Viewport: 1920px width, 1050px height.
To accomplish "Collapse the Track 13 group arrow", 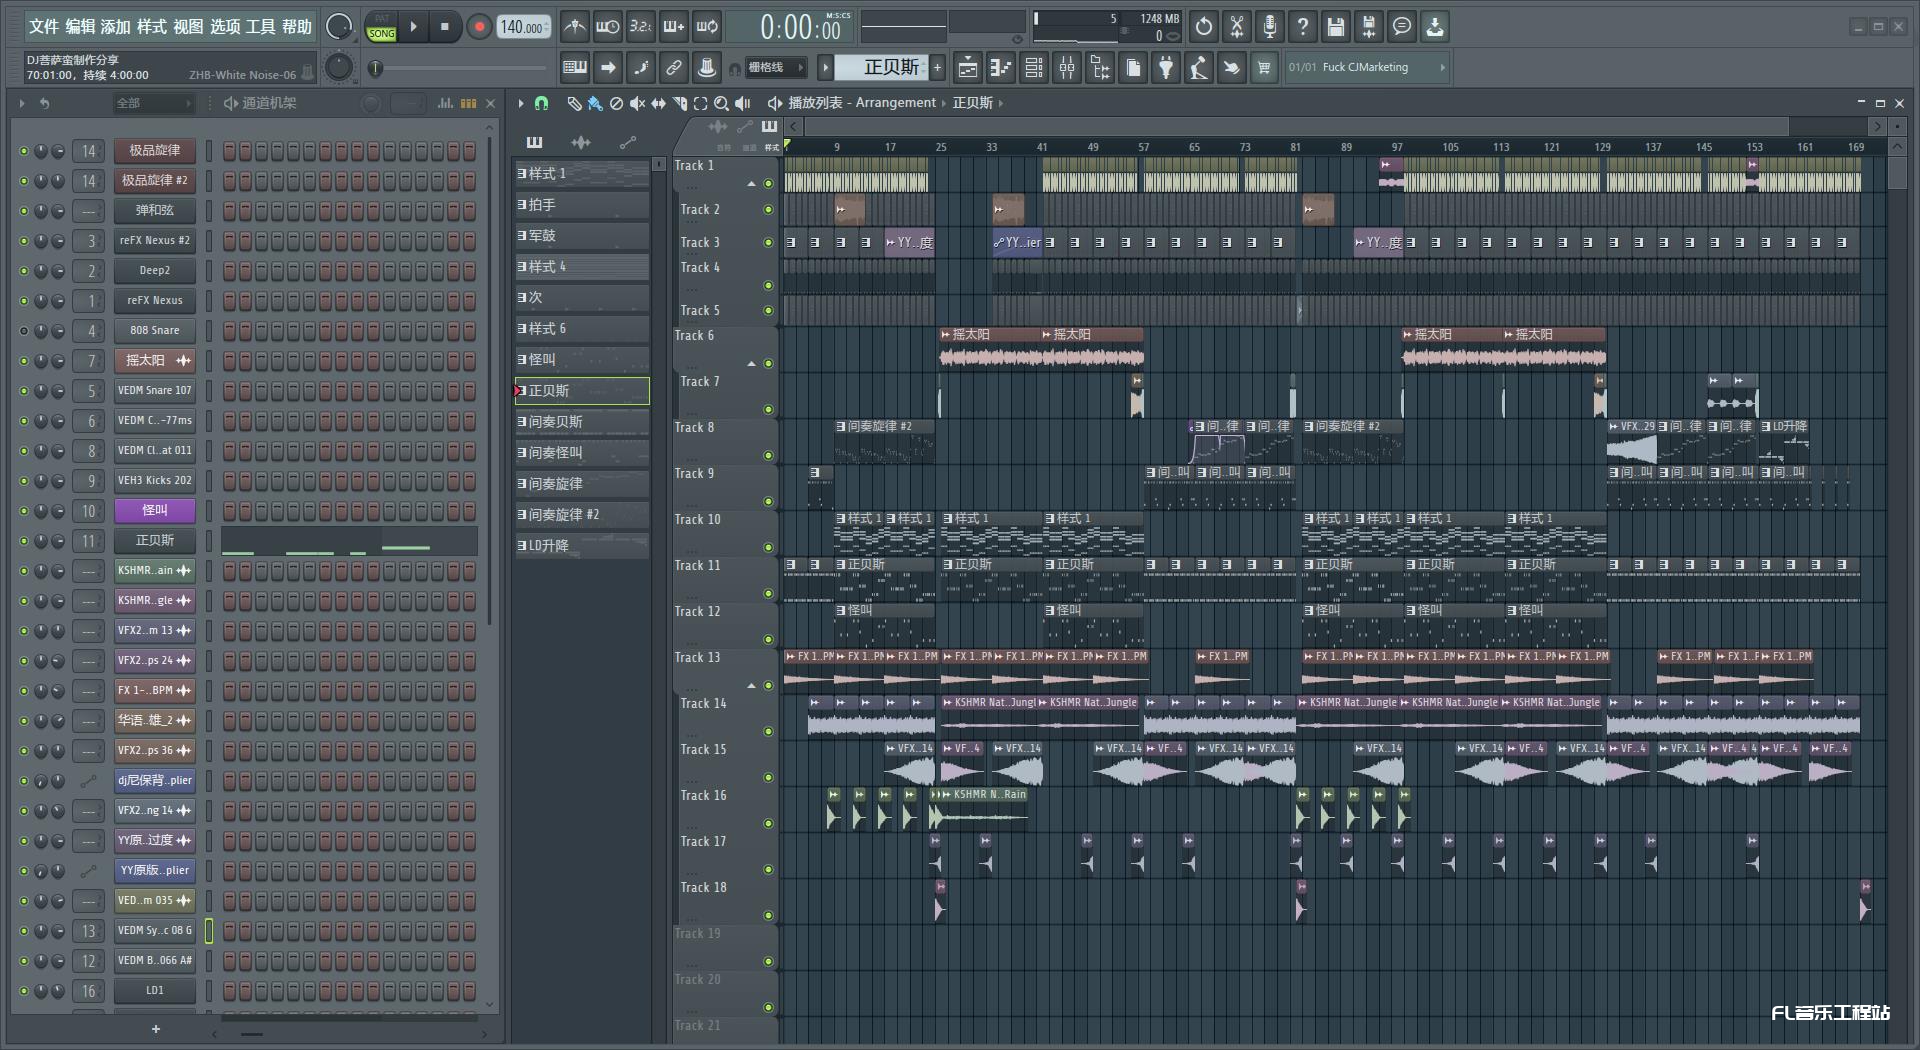I will tap(752, 686).
